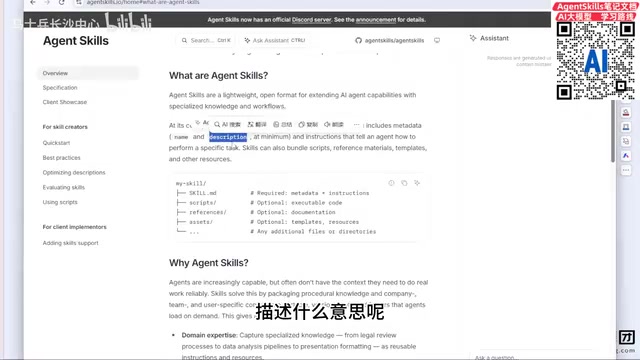Image resolution: width=640 pixels, height=360 pixels.
Task: Click the GitHub icon in the header
Action: [358, 40]
